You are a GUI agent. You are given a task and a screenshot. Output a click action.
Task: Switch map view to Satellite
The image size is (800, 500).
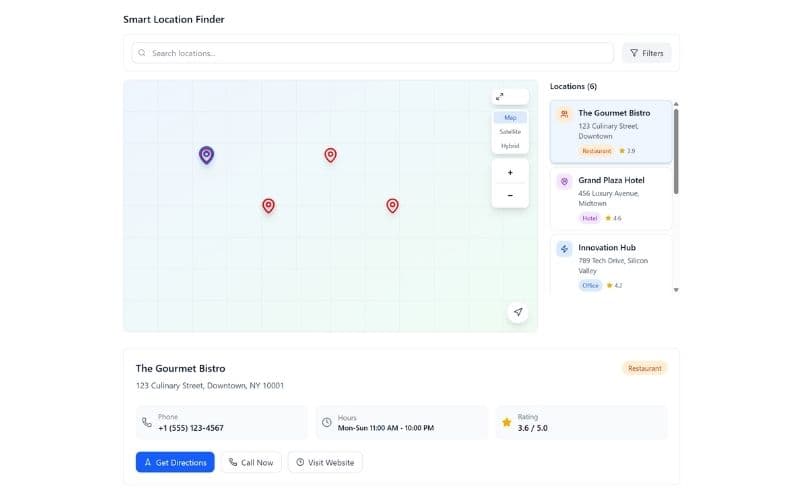click(510, 132)
